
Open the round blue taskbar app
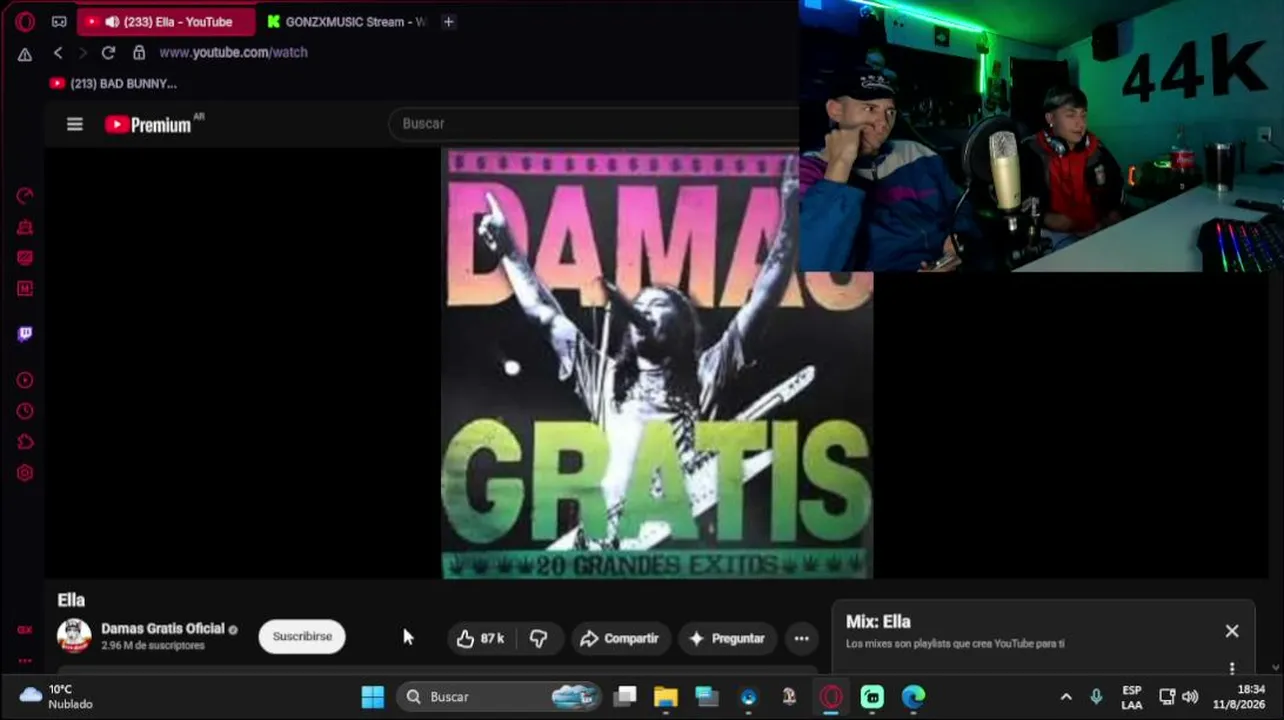click(748, 697)
